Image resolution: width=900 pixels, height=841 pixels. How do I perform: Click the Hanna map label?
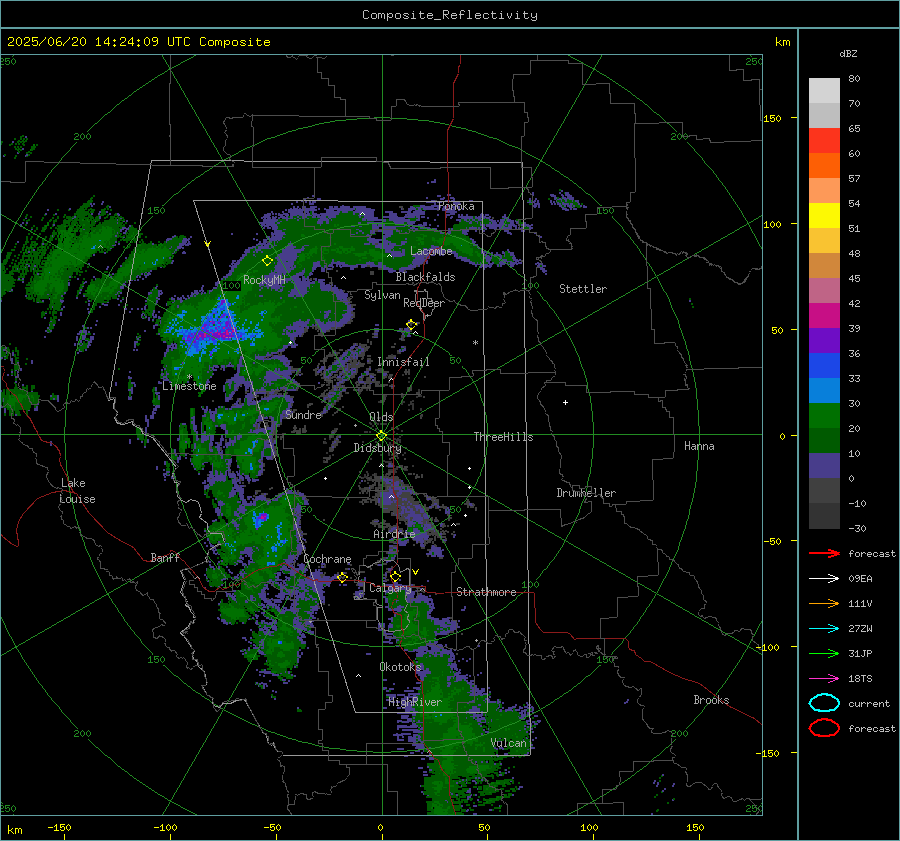(699, 446)
